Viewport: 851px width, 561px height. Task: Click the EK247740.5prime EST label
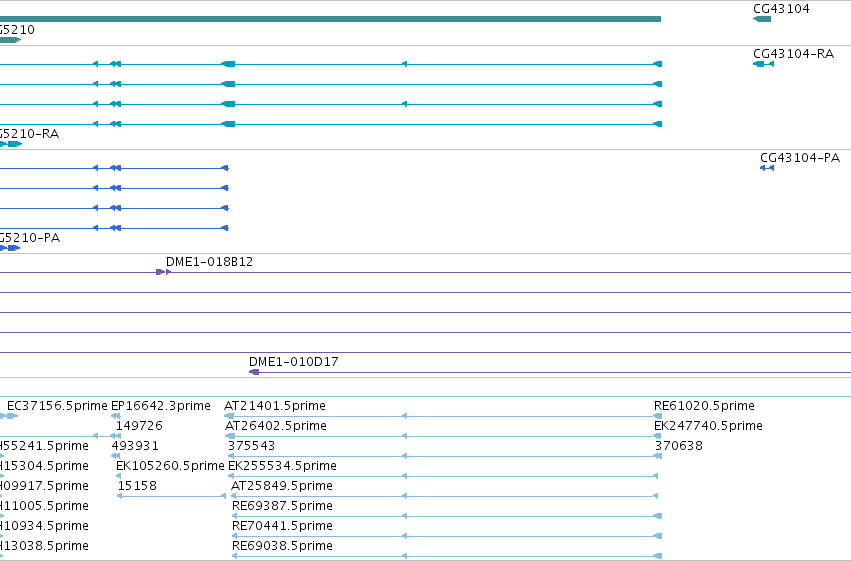[x=708, y=426]
